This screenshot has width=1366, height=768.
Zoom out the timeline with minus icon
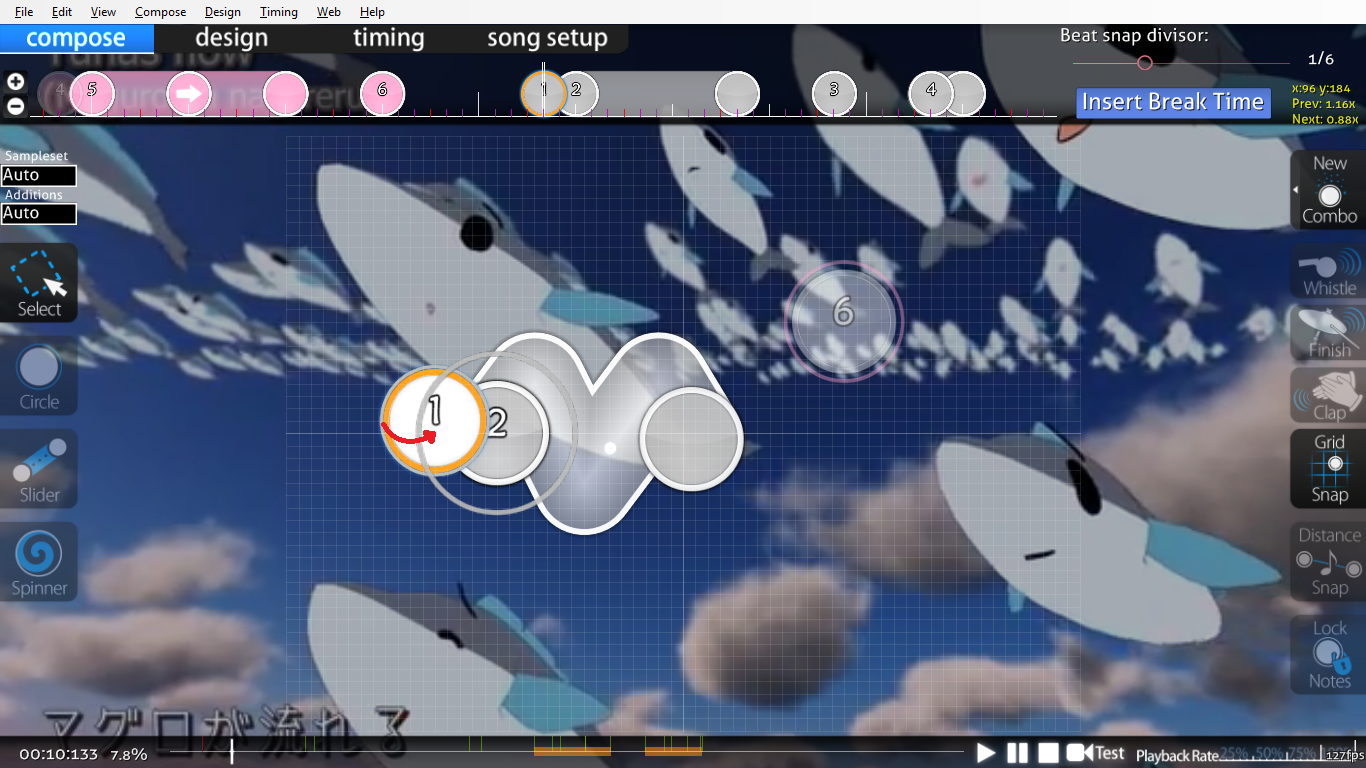click(15, 105)
